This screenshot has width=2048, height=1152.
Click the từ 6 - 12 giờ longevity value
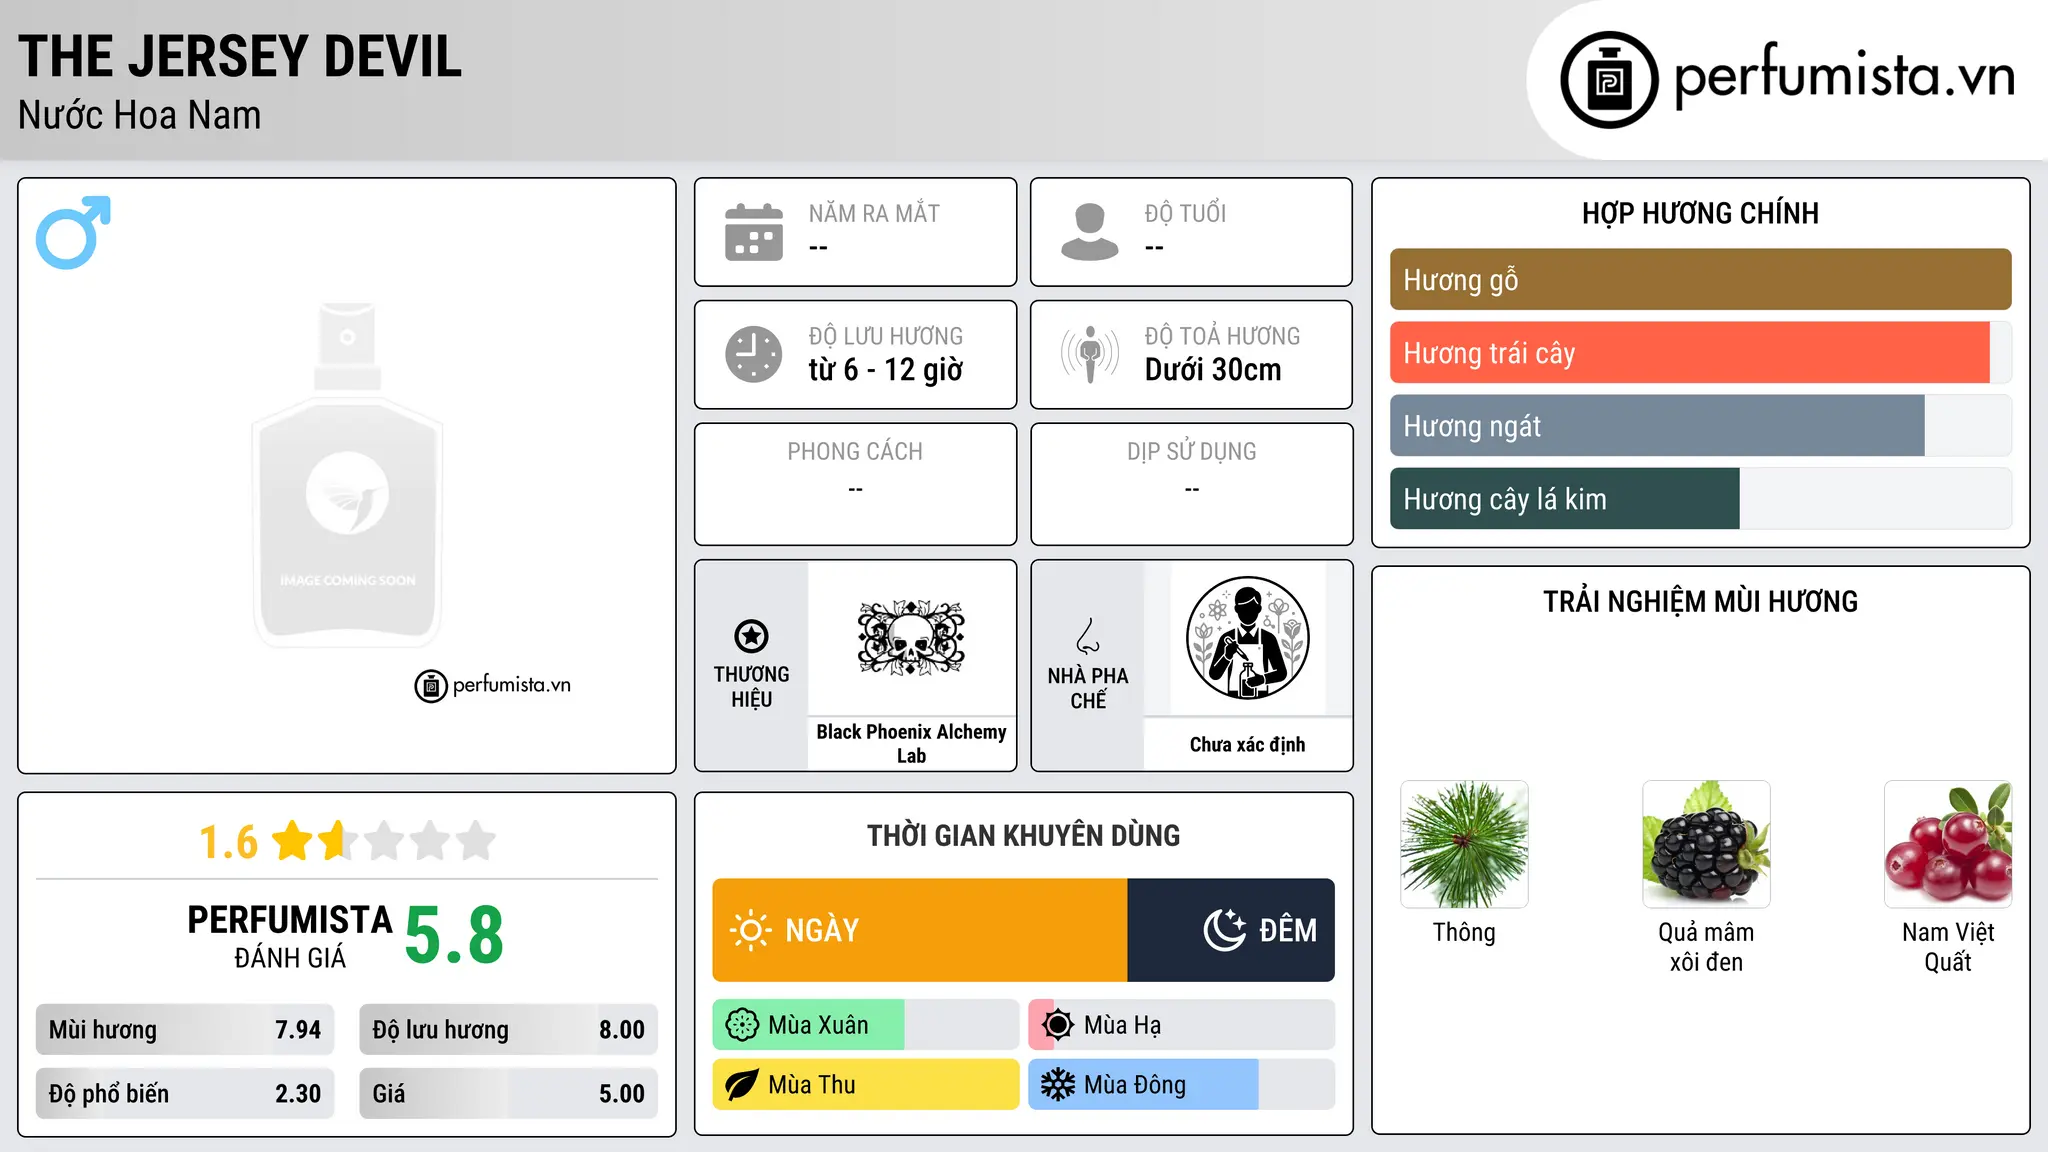886,370
